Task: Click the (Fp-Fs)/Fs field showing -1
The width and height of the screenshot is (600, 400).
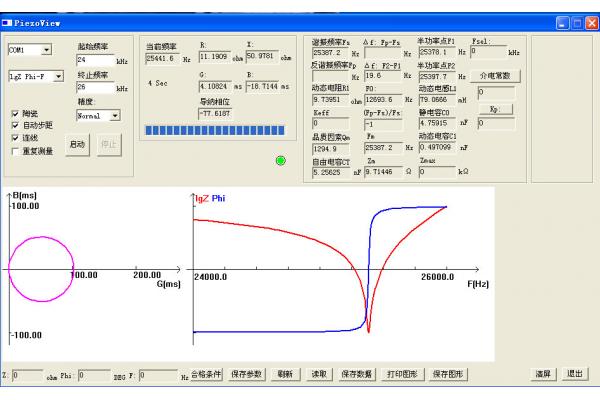Action: [383, 124]
